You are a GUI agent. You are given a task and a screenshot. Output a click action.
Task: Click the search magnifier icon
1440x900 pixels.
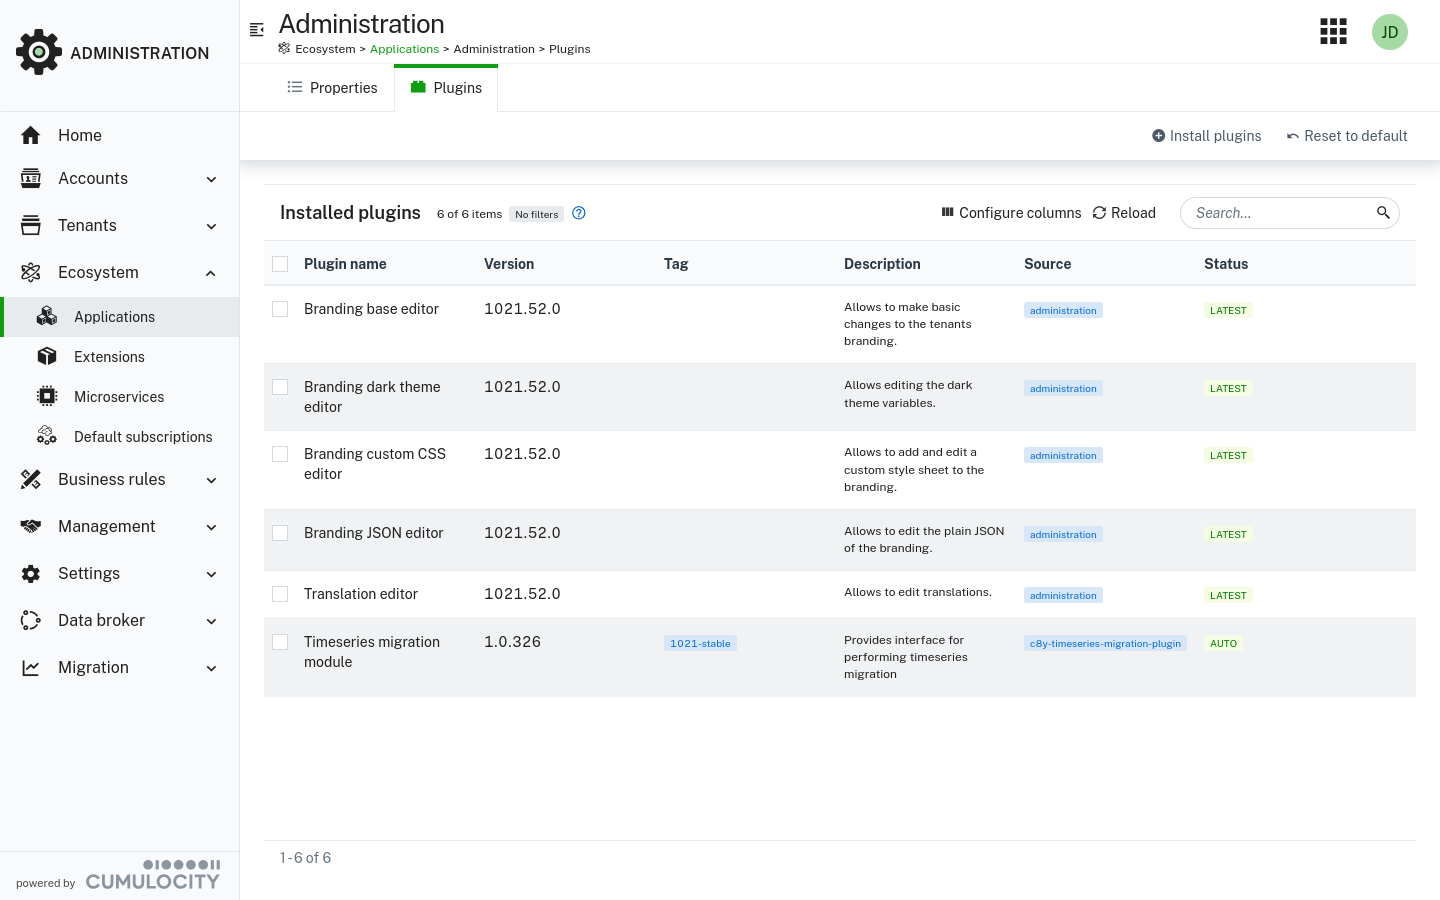pyautogui.click(x=1383, y=213)
